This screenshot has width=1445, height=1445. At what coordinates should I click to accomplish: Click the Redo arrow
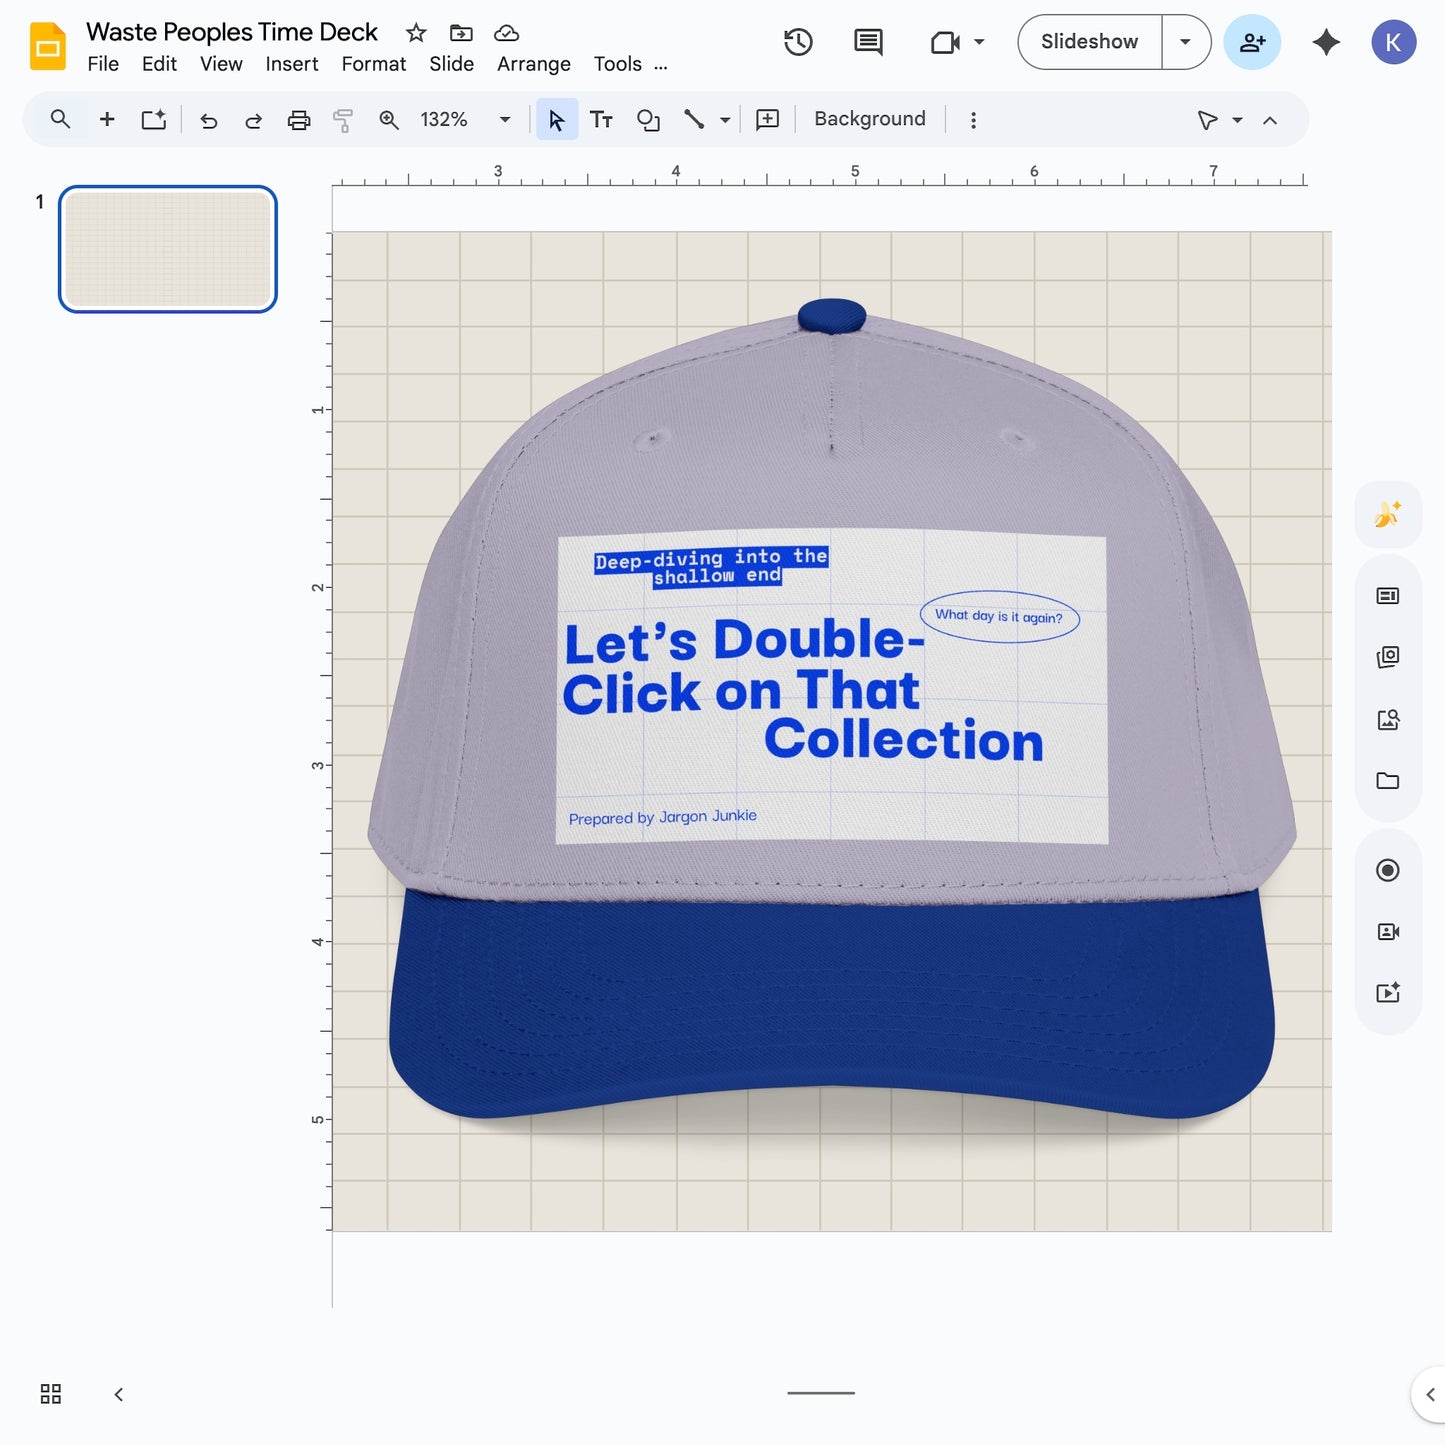coord(253,121)
